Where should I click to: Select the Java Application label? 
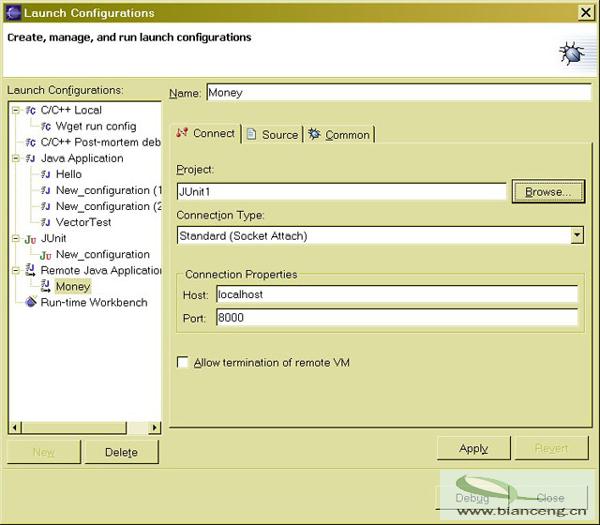coord(82,158)
